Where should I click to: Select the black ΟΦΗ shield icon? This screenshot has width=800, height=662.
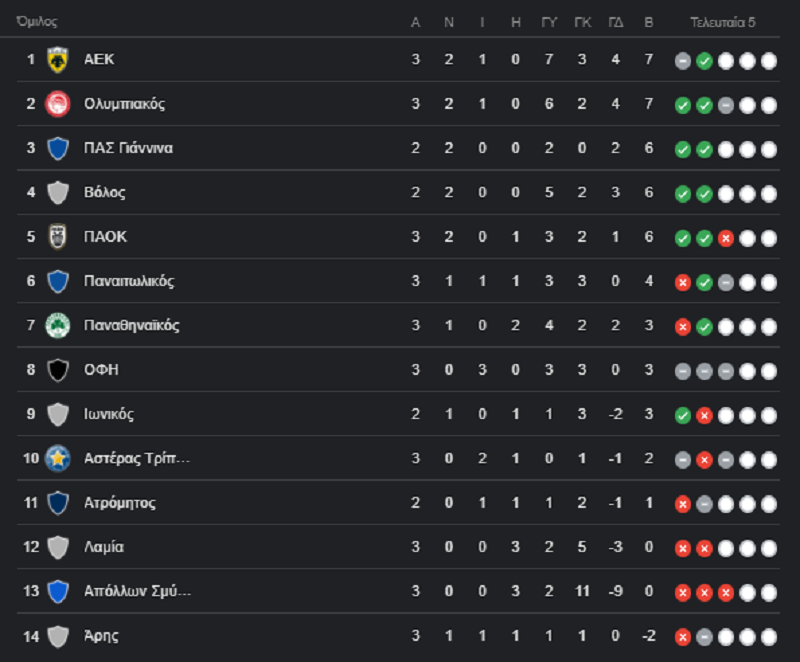coord(58,370)
